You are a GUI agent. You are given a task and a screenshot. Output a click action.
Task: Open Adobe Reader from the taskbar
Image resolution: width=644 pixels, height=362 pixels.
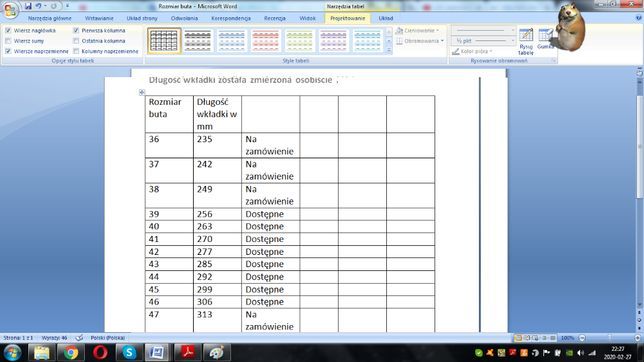pos(188,353)
